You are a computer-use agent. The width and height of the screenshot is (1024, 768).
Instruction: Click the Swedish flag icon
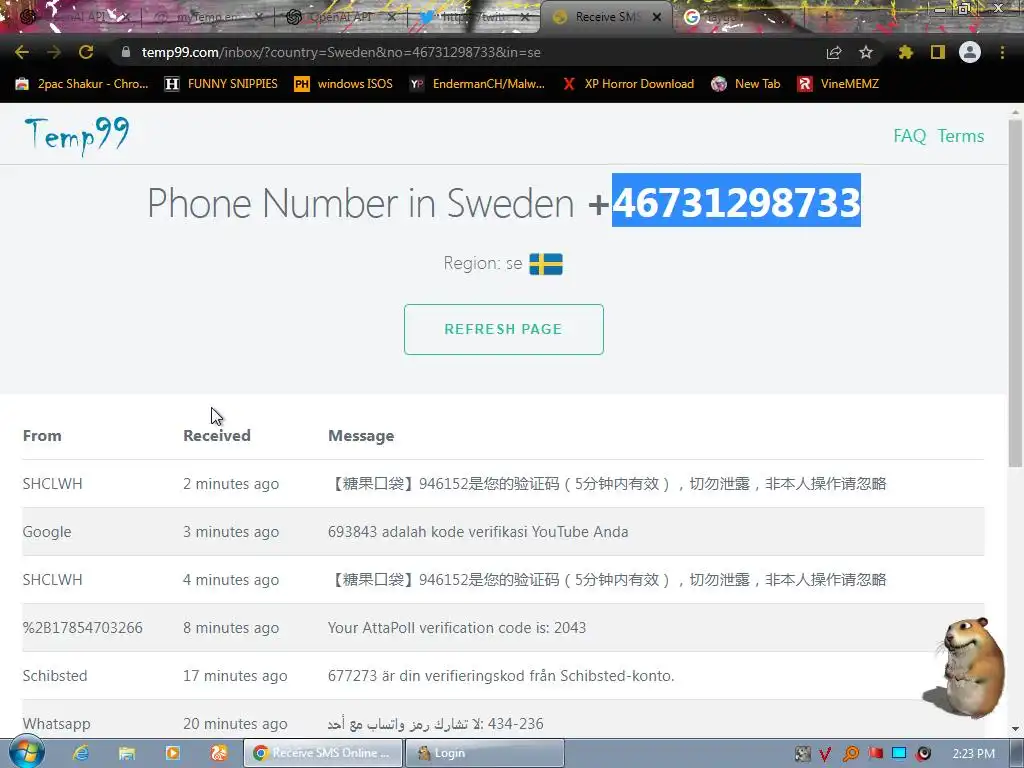[546, 264]
